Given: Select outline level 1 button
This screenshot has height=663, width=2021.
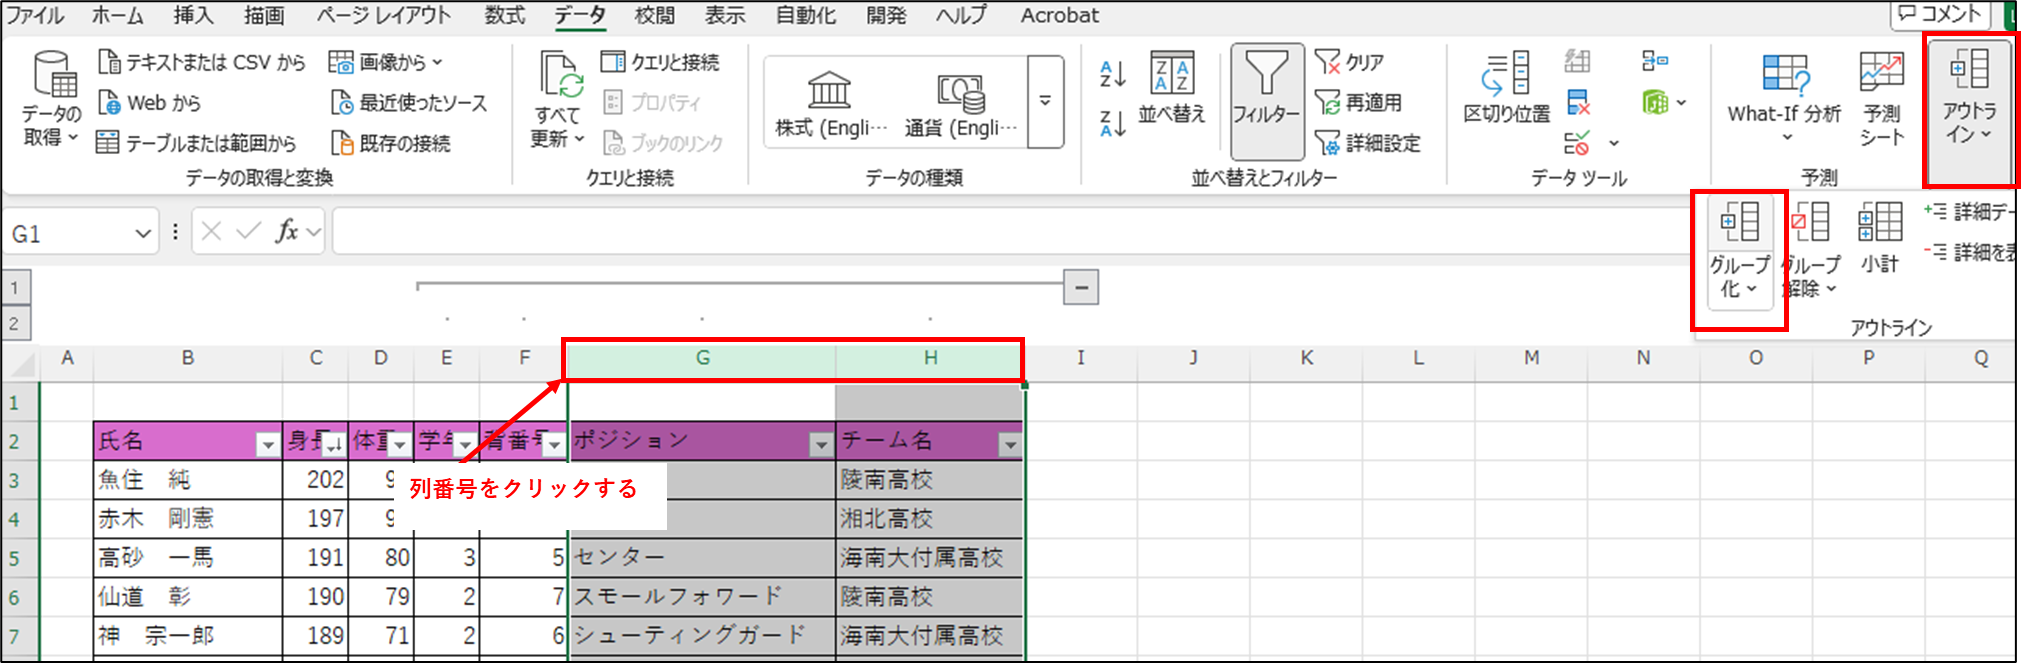Looking at the screenshot, I should pos(15,288).
